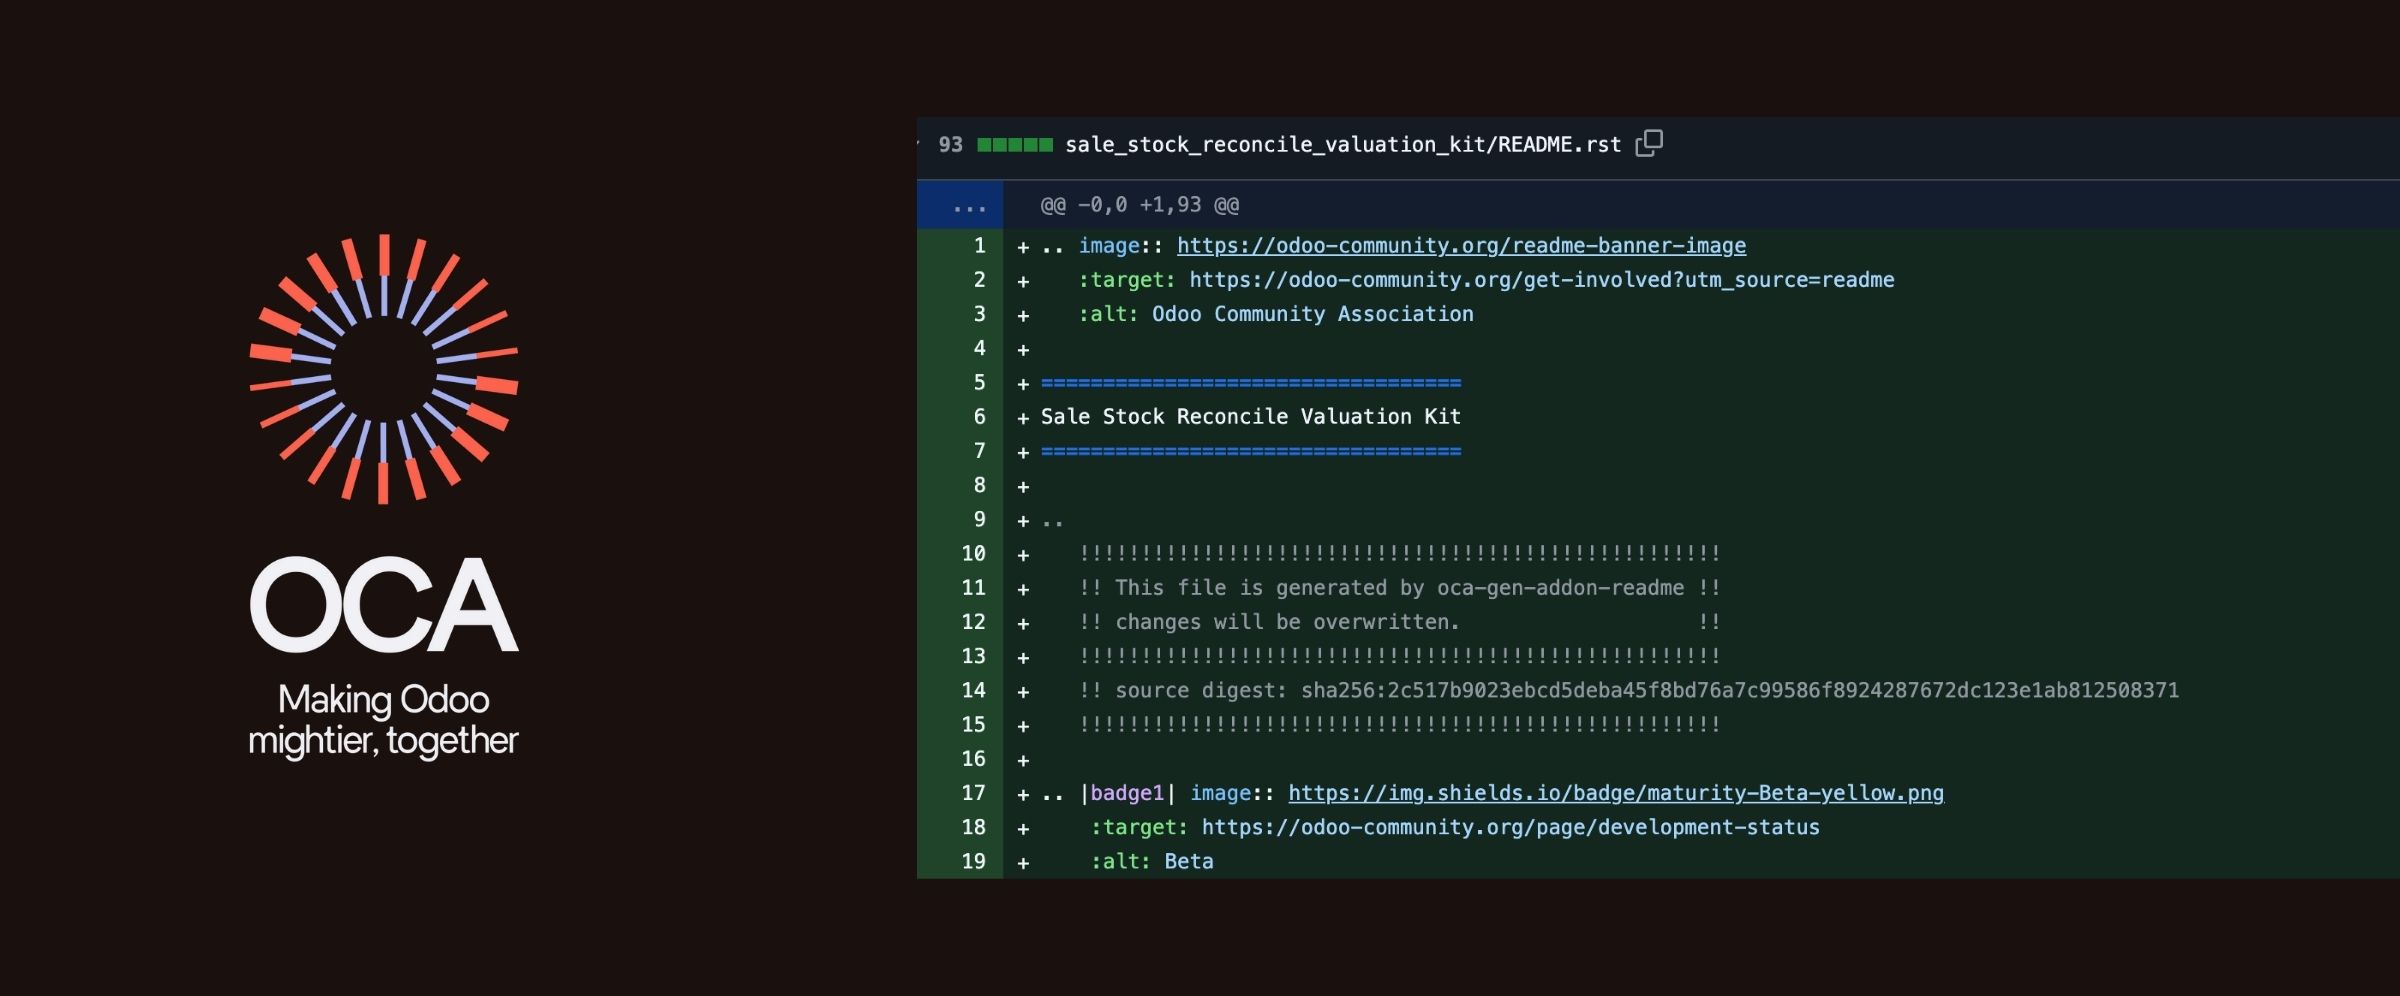Click the green diff stat bar

point(1014,145)
